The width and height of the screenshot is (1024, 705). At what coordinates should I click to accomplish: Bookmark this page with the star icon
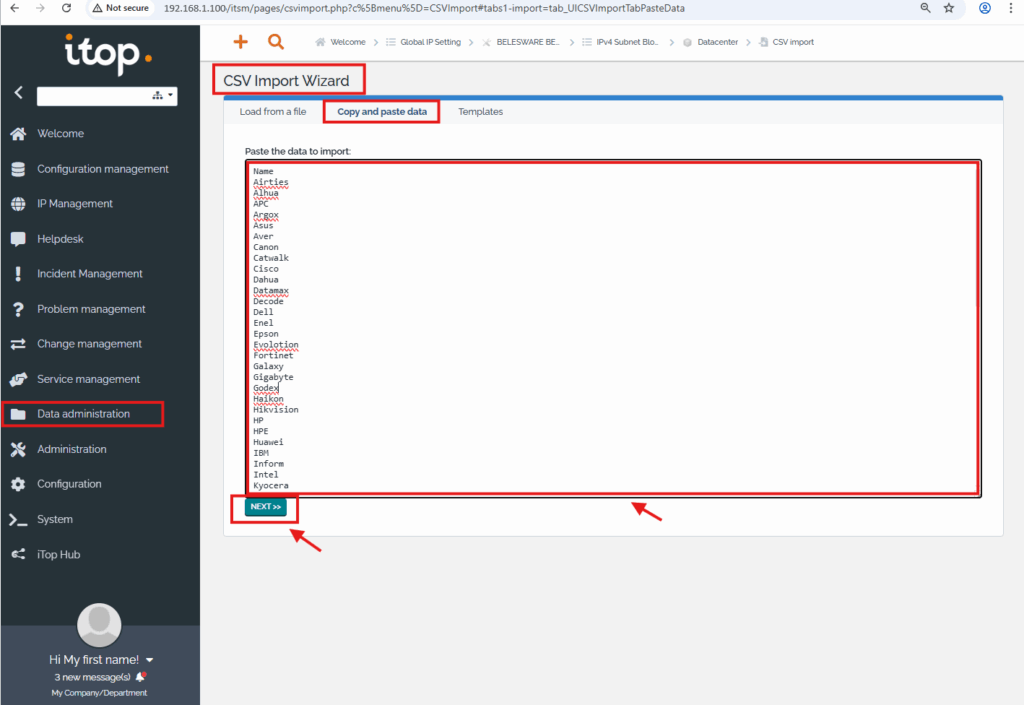[949, 8]
